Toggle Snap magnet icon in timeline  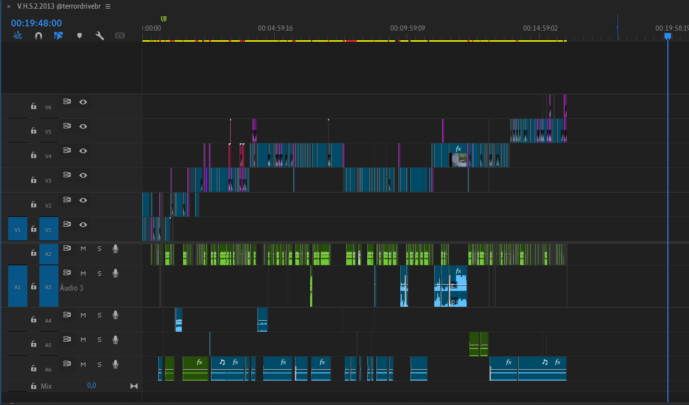38,36
